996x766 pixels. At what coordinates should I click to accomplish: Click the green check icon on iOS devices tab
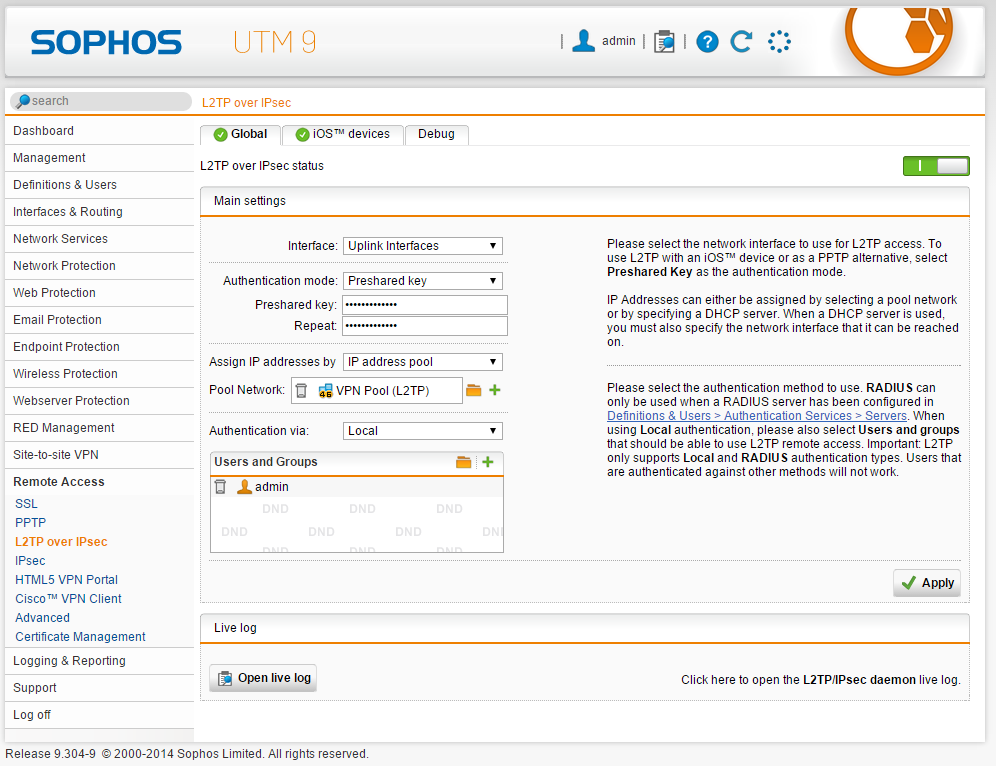[302, 135]
